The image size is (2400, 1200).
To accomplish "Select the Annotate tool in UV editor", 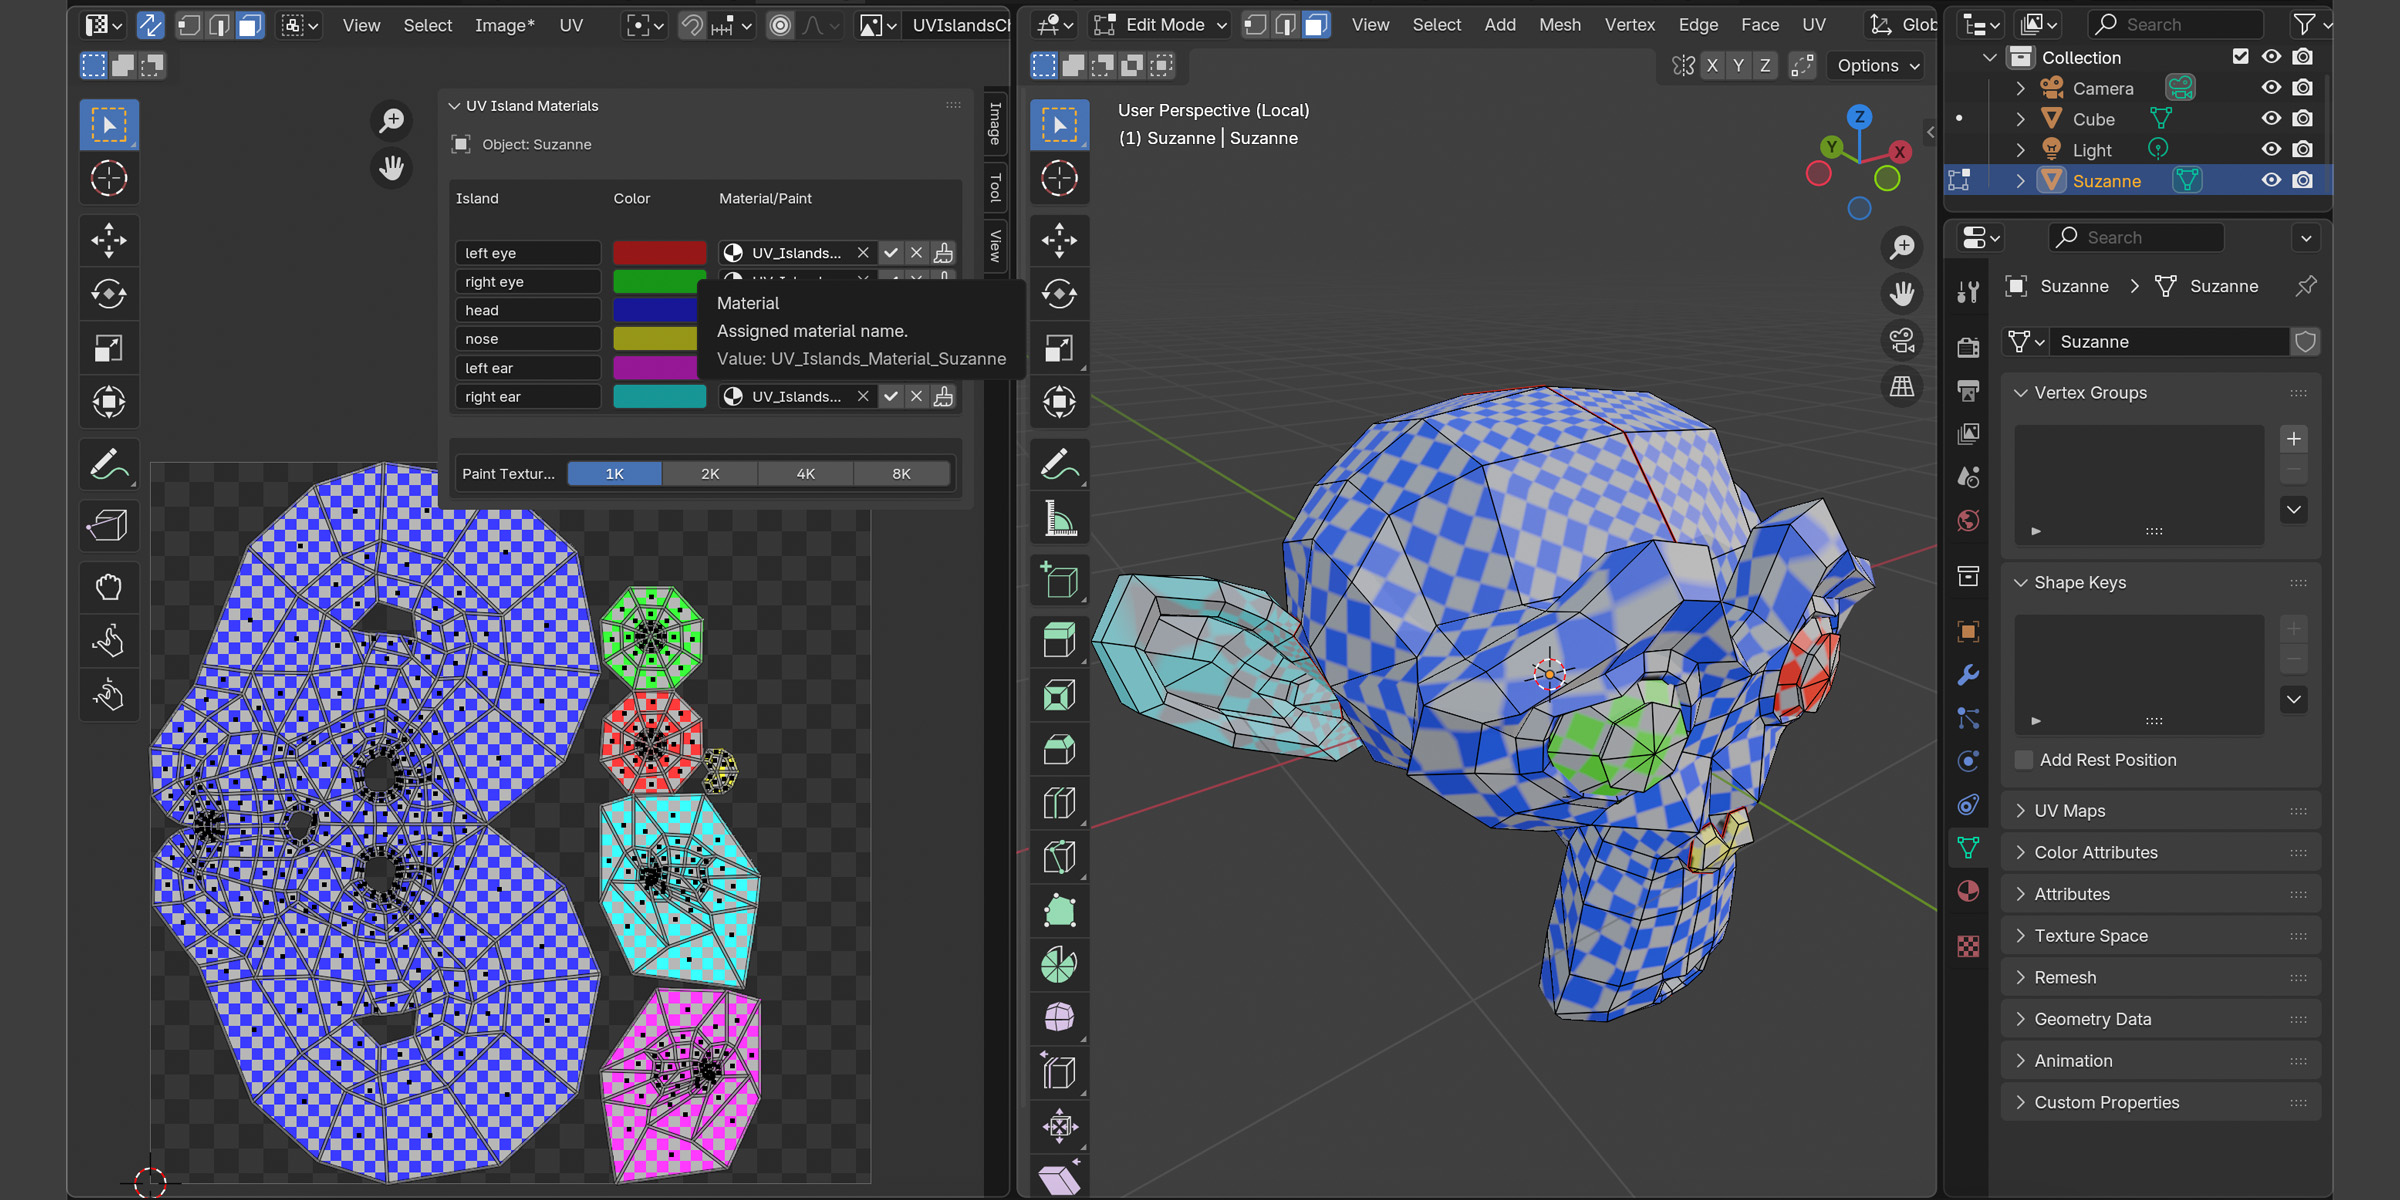I will point(108,464).
